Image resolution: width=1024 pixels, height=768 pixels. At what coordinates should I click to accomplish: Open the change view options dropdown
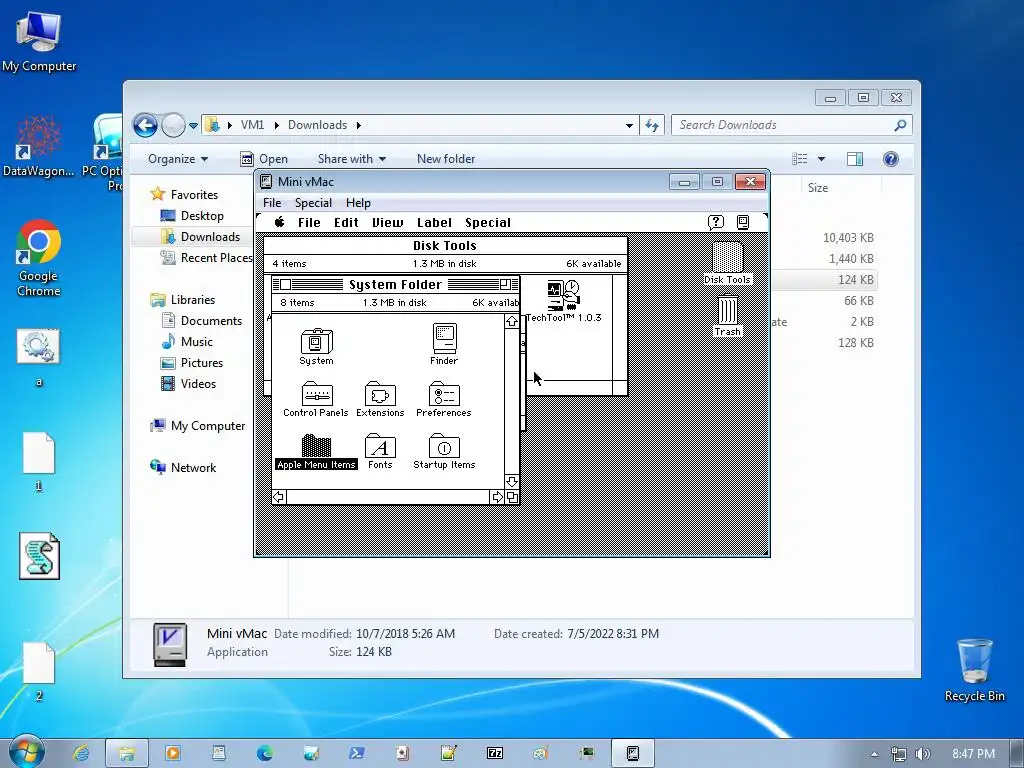(x=822, y=159)
